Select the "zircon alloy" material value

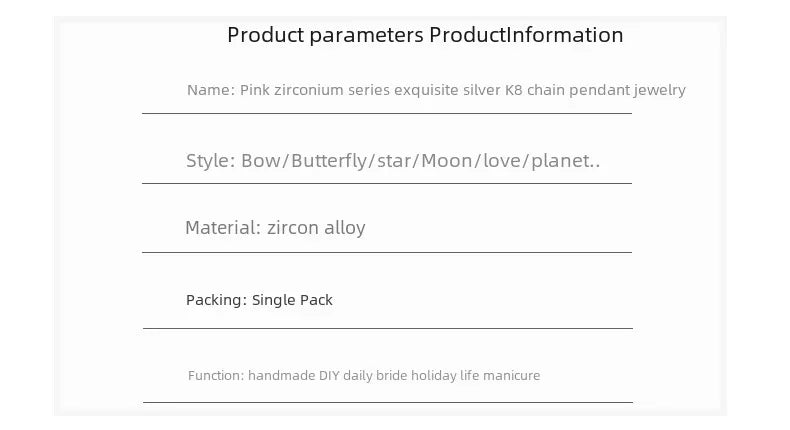(316, 228)
